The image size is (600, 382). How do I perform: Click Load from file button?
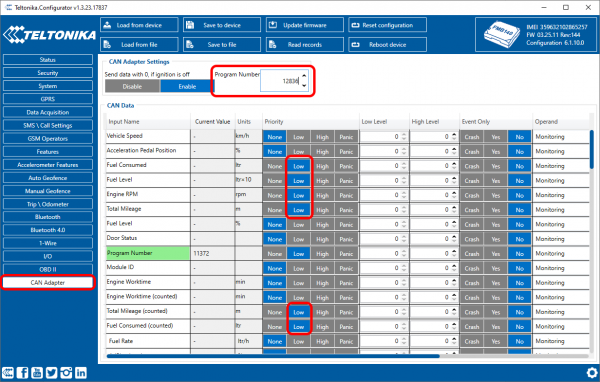tap(139, 44)
